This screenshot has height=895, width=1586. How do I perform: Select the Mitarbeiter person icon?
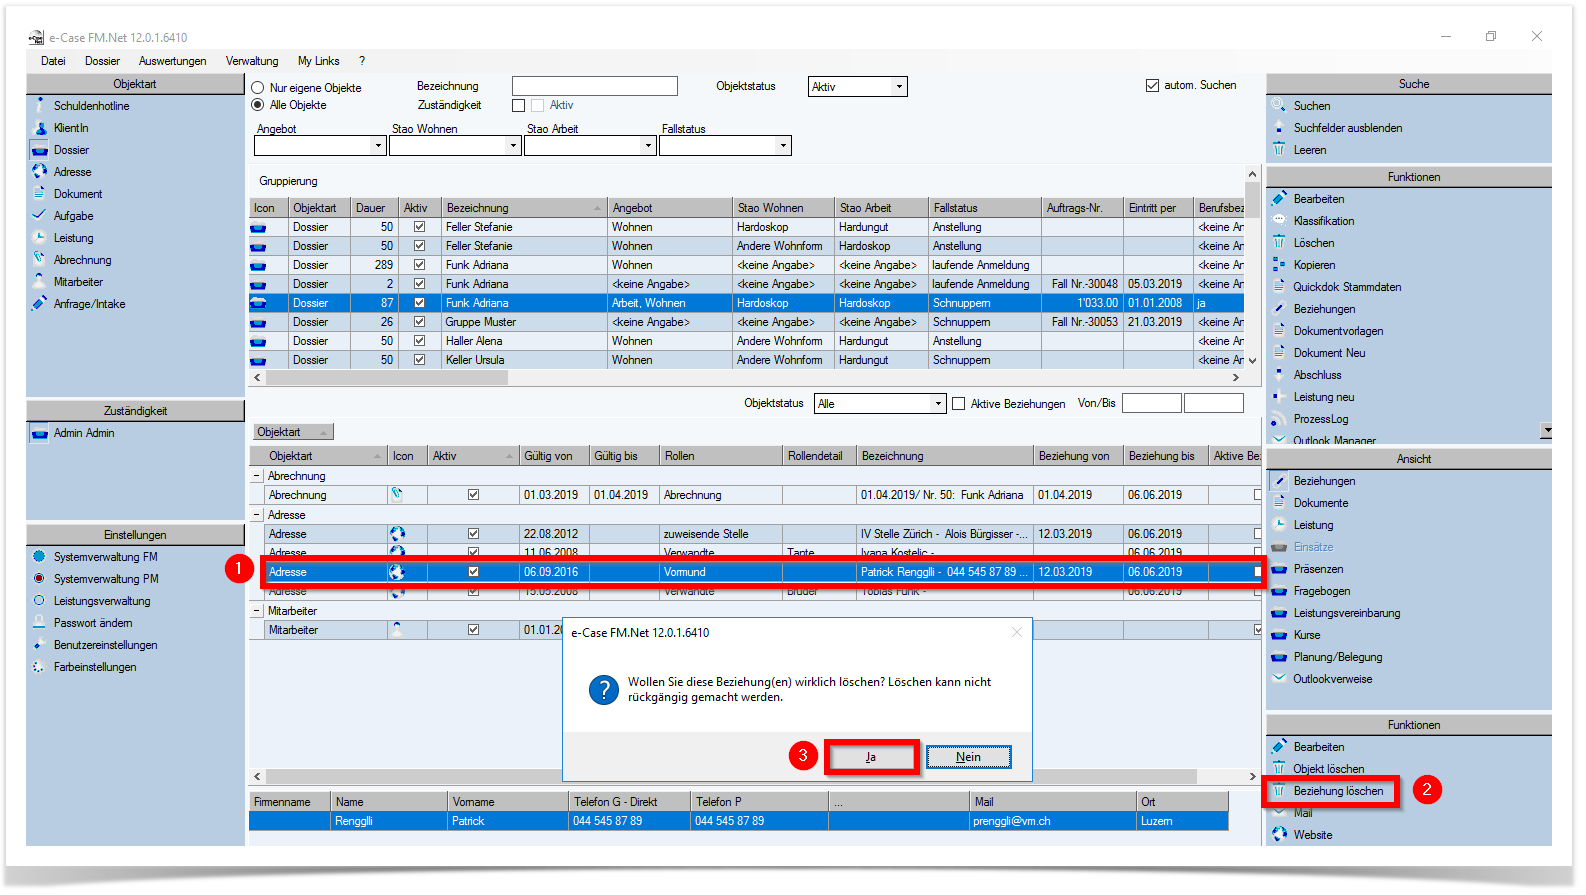click(x=40, y=282)
